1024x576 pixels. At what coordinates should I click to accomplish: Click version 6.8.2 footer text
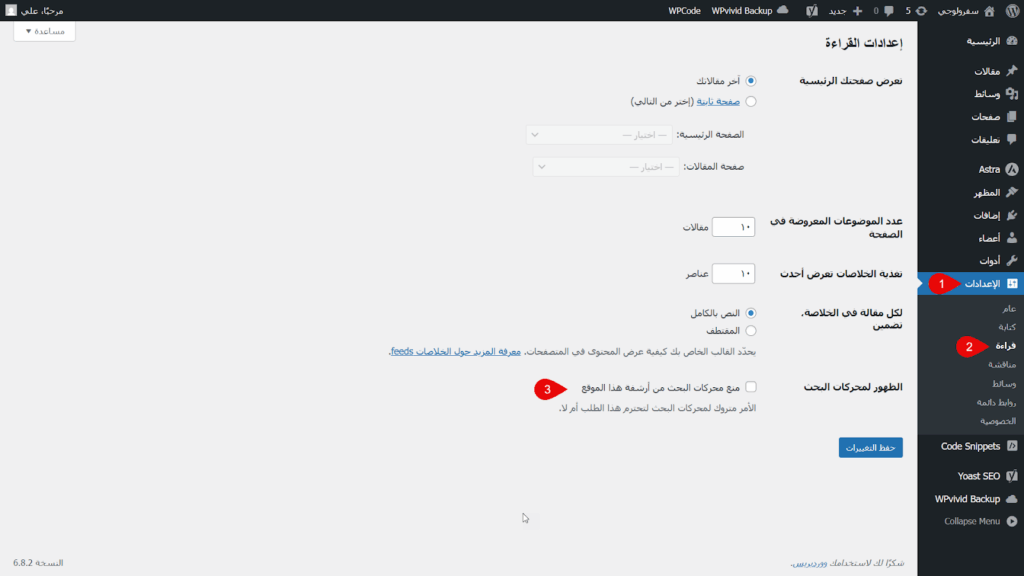[x=38, y=562]
